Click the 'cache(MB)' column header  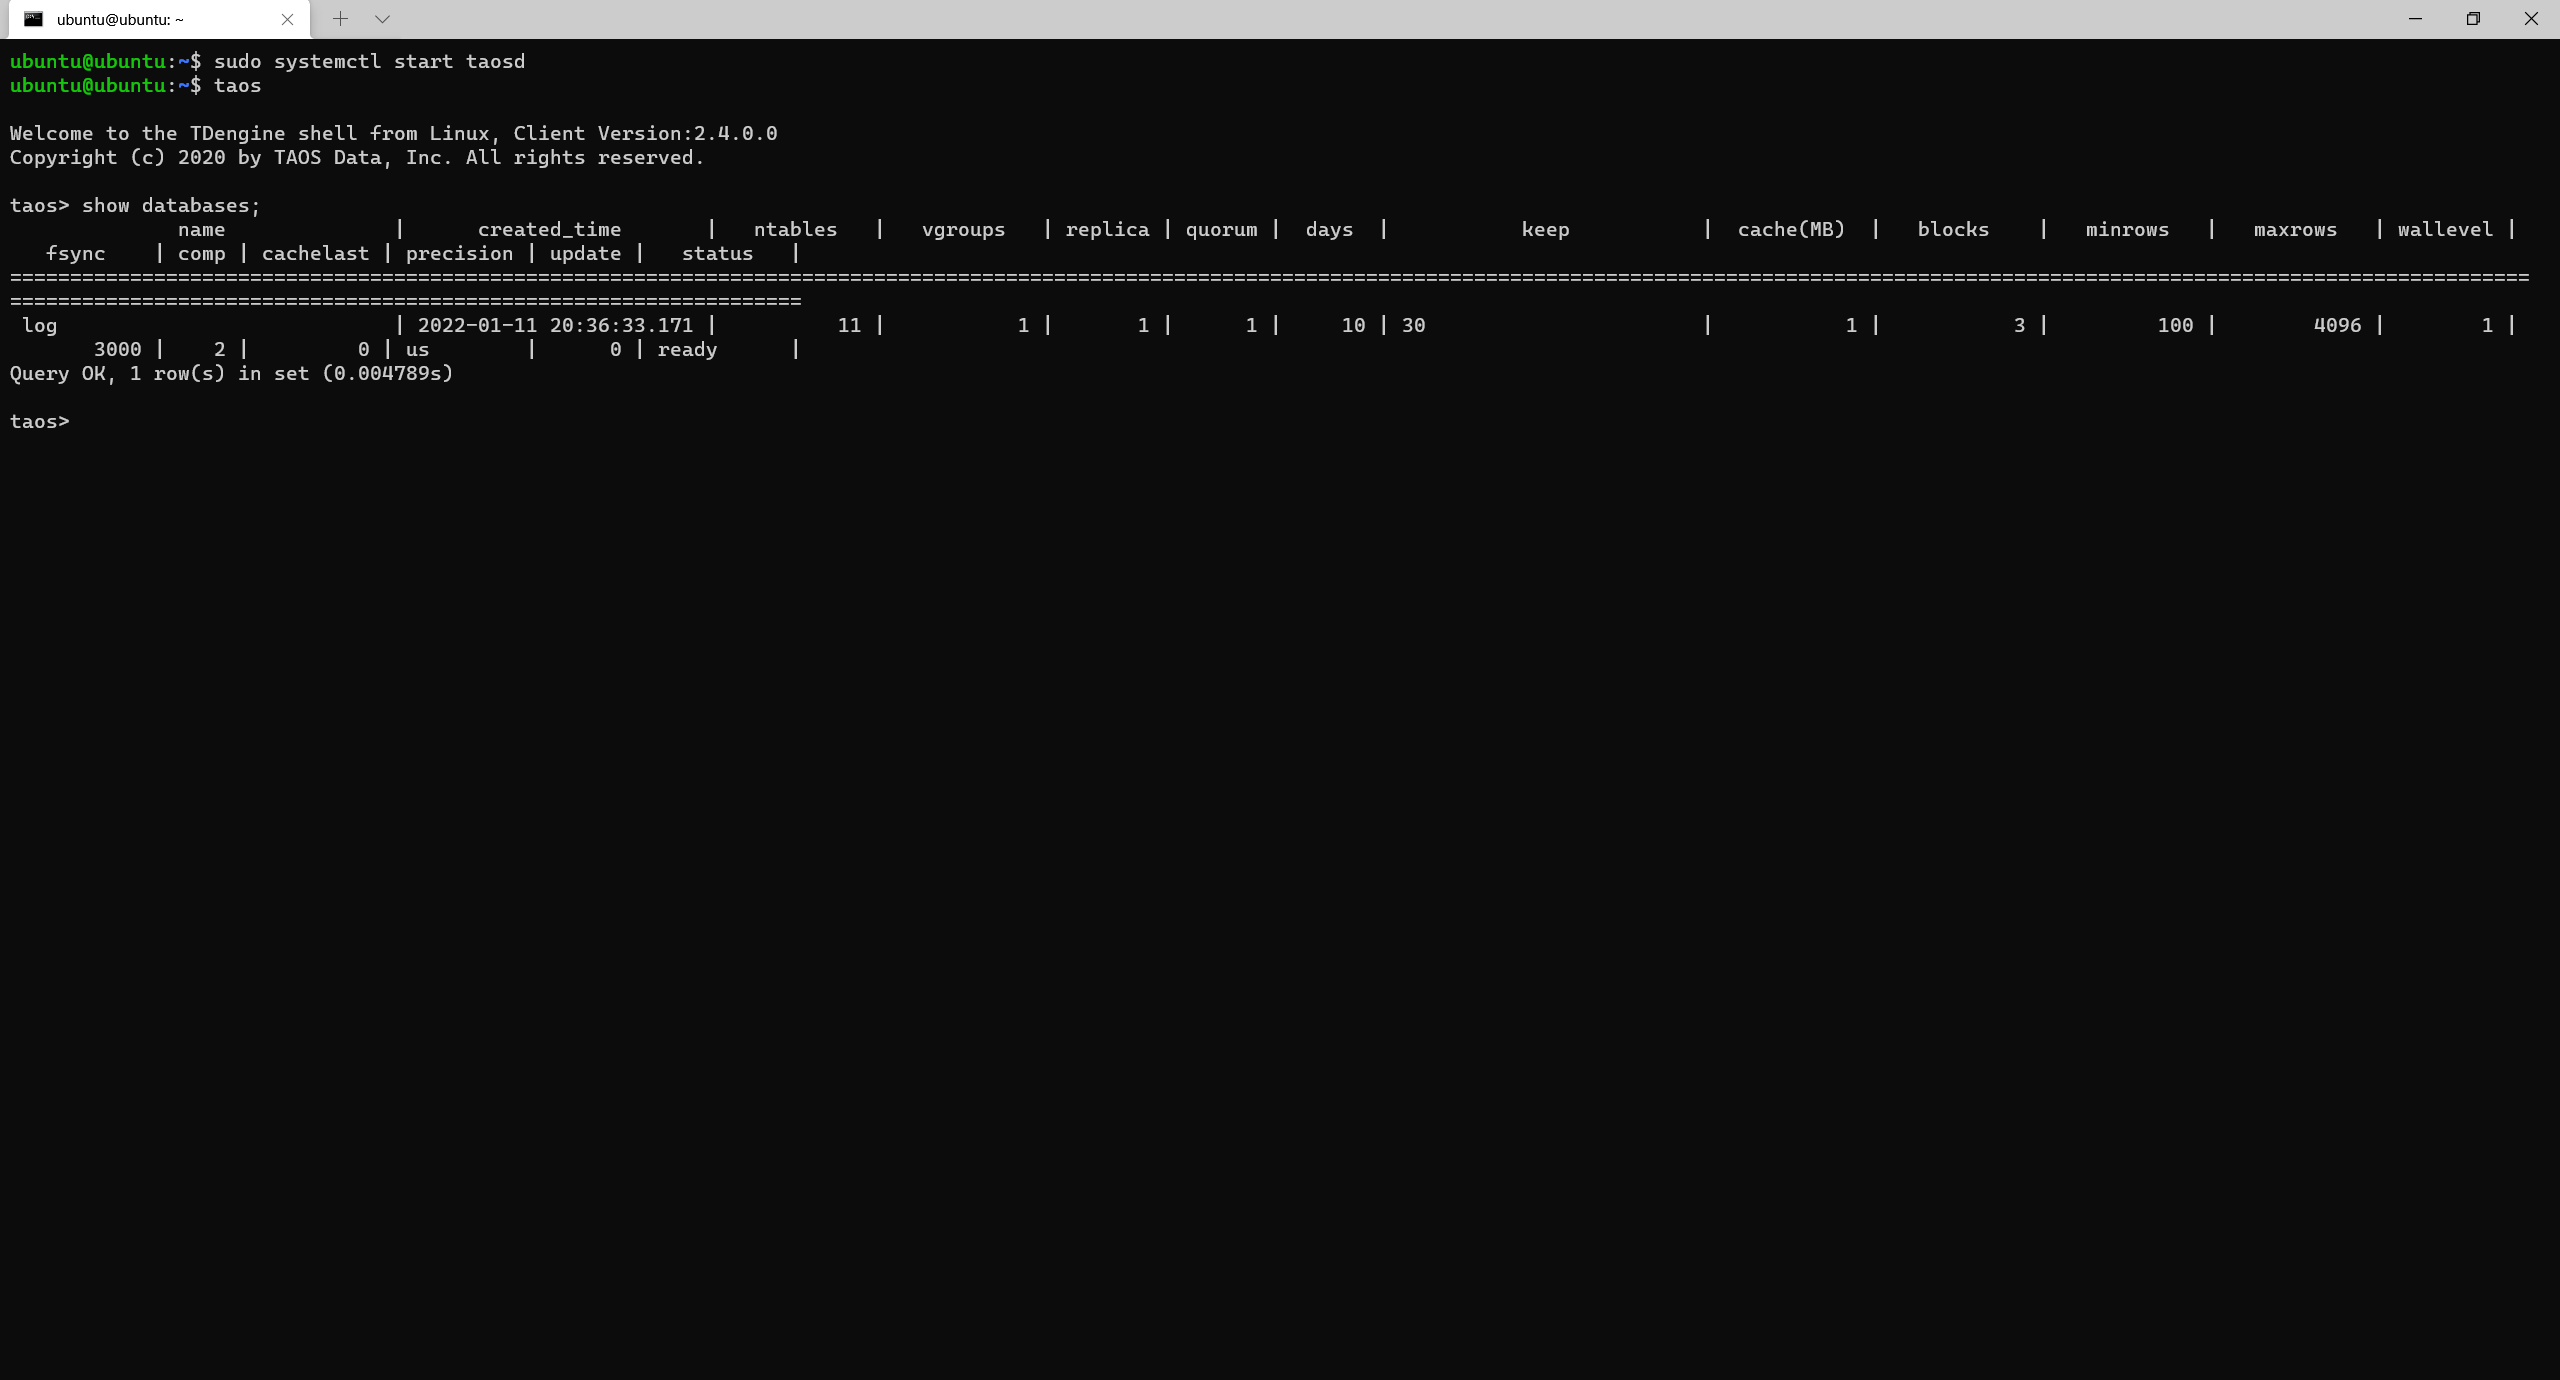click(1791, 229)
